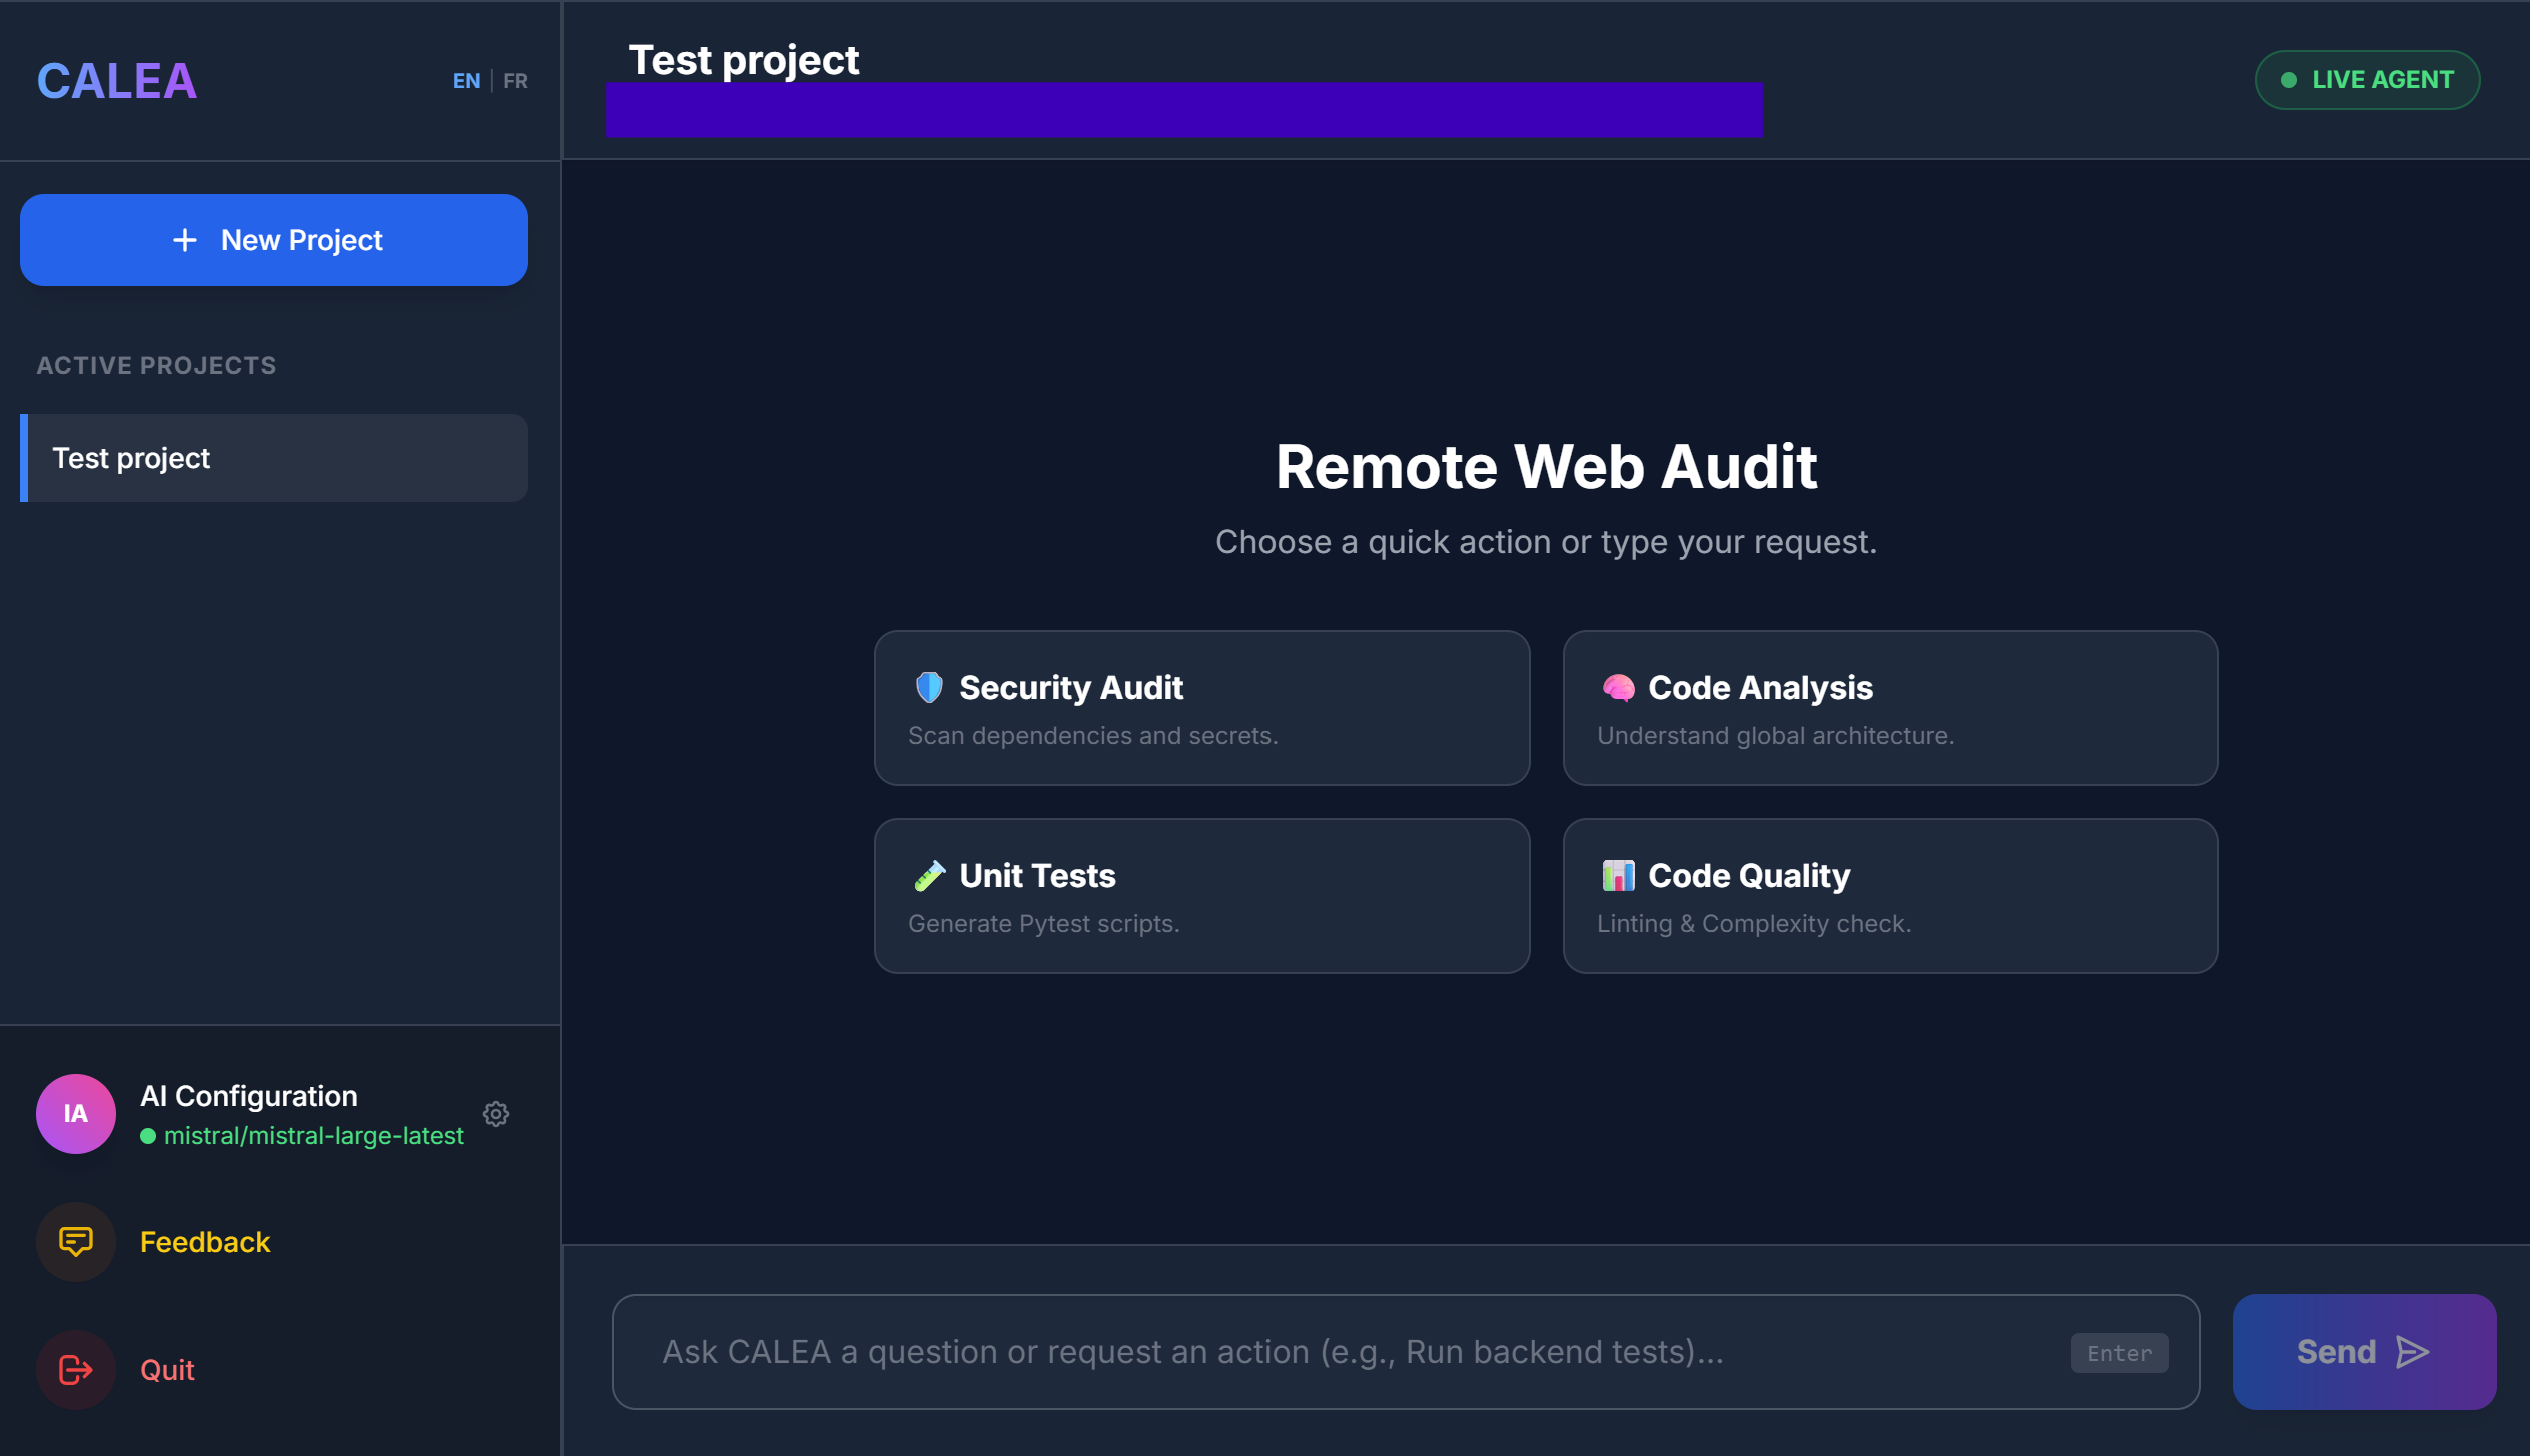Open AI Configuration settings gear
This screenshot has width=2530, height=1456.
click(x=496, y=1114)
